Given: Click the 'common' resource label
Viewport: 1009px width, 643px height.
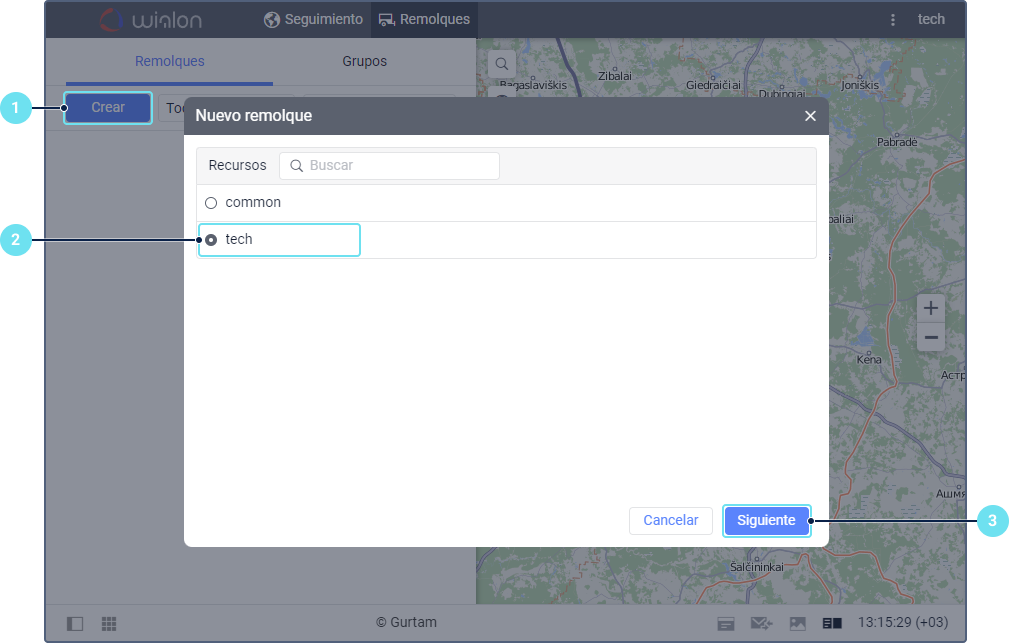Looking at the screenshot, I should tap(253, 203).
